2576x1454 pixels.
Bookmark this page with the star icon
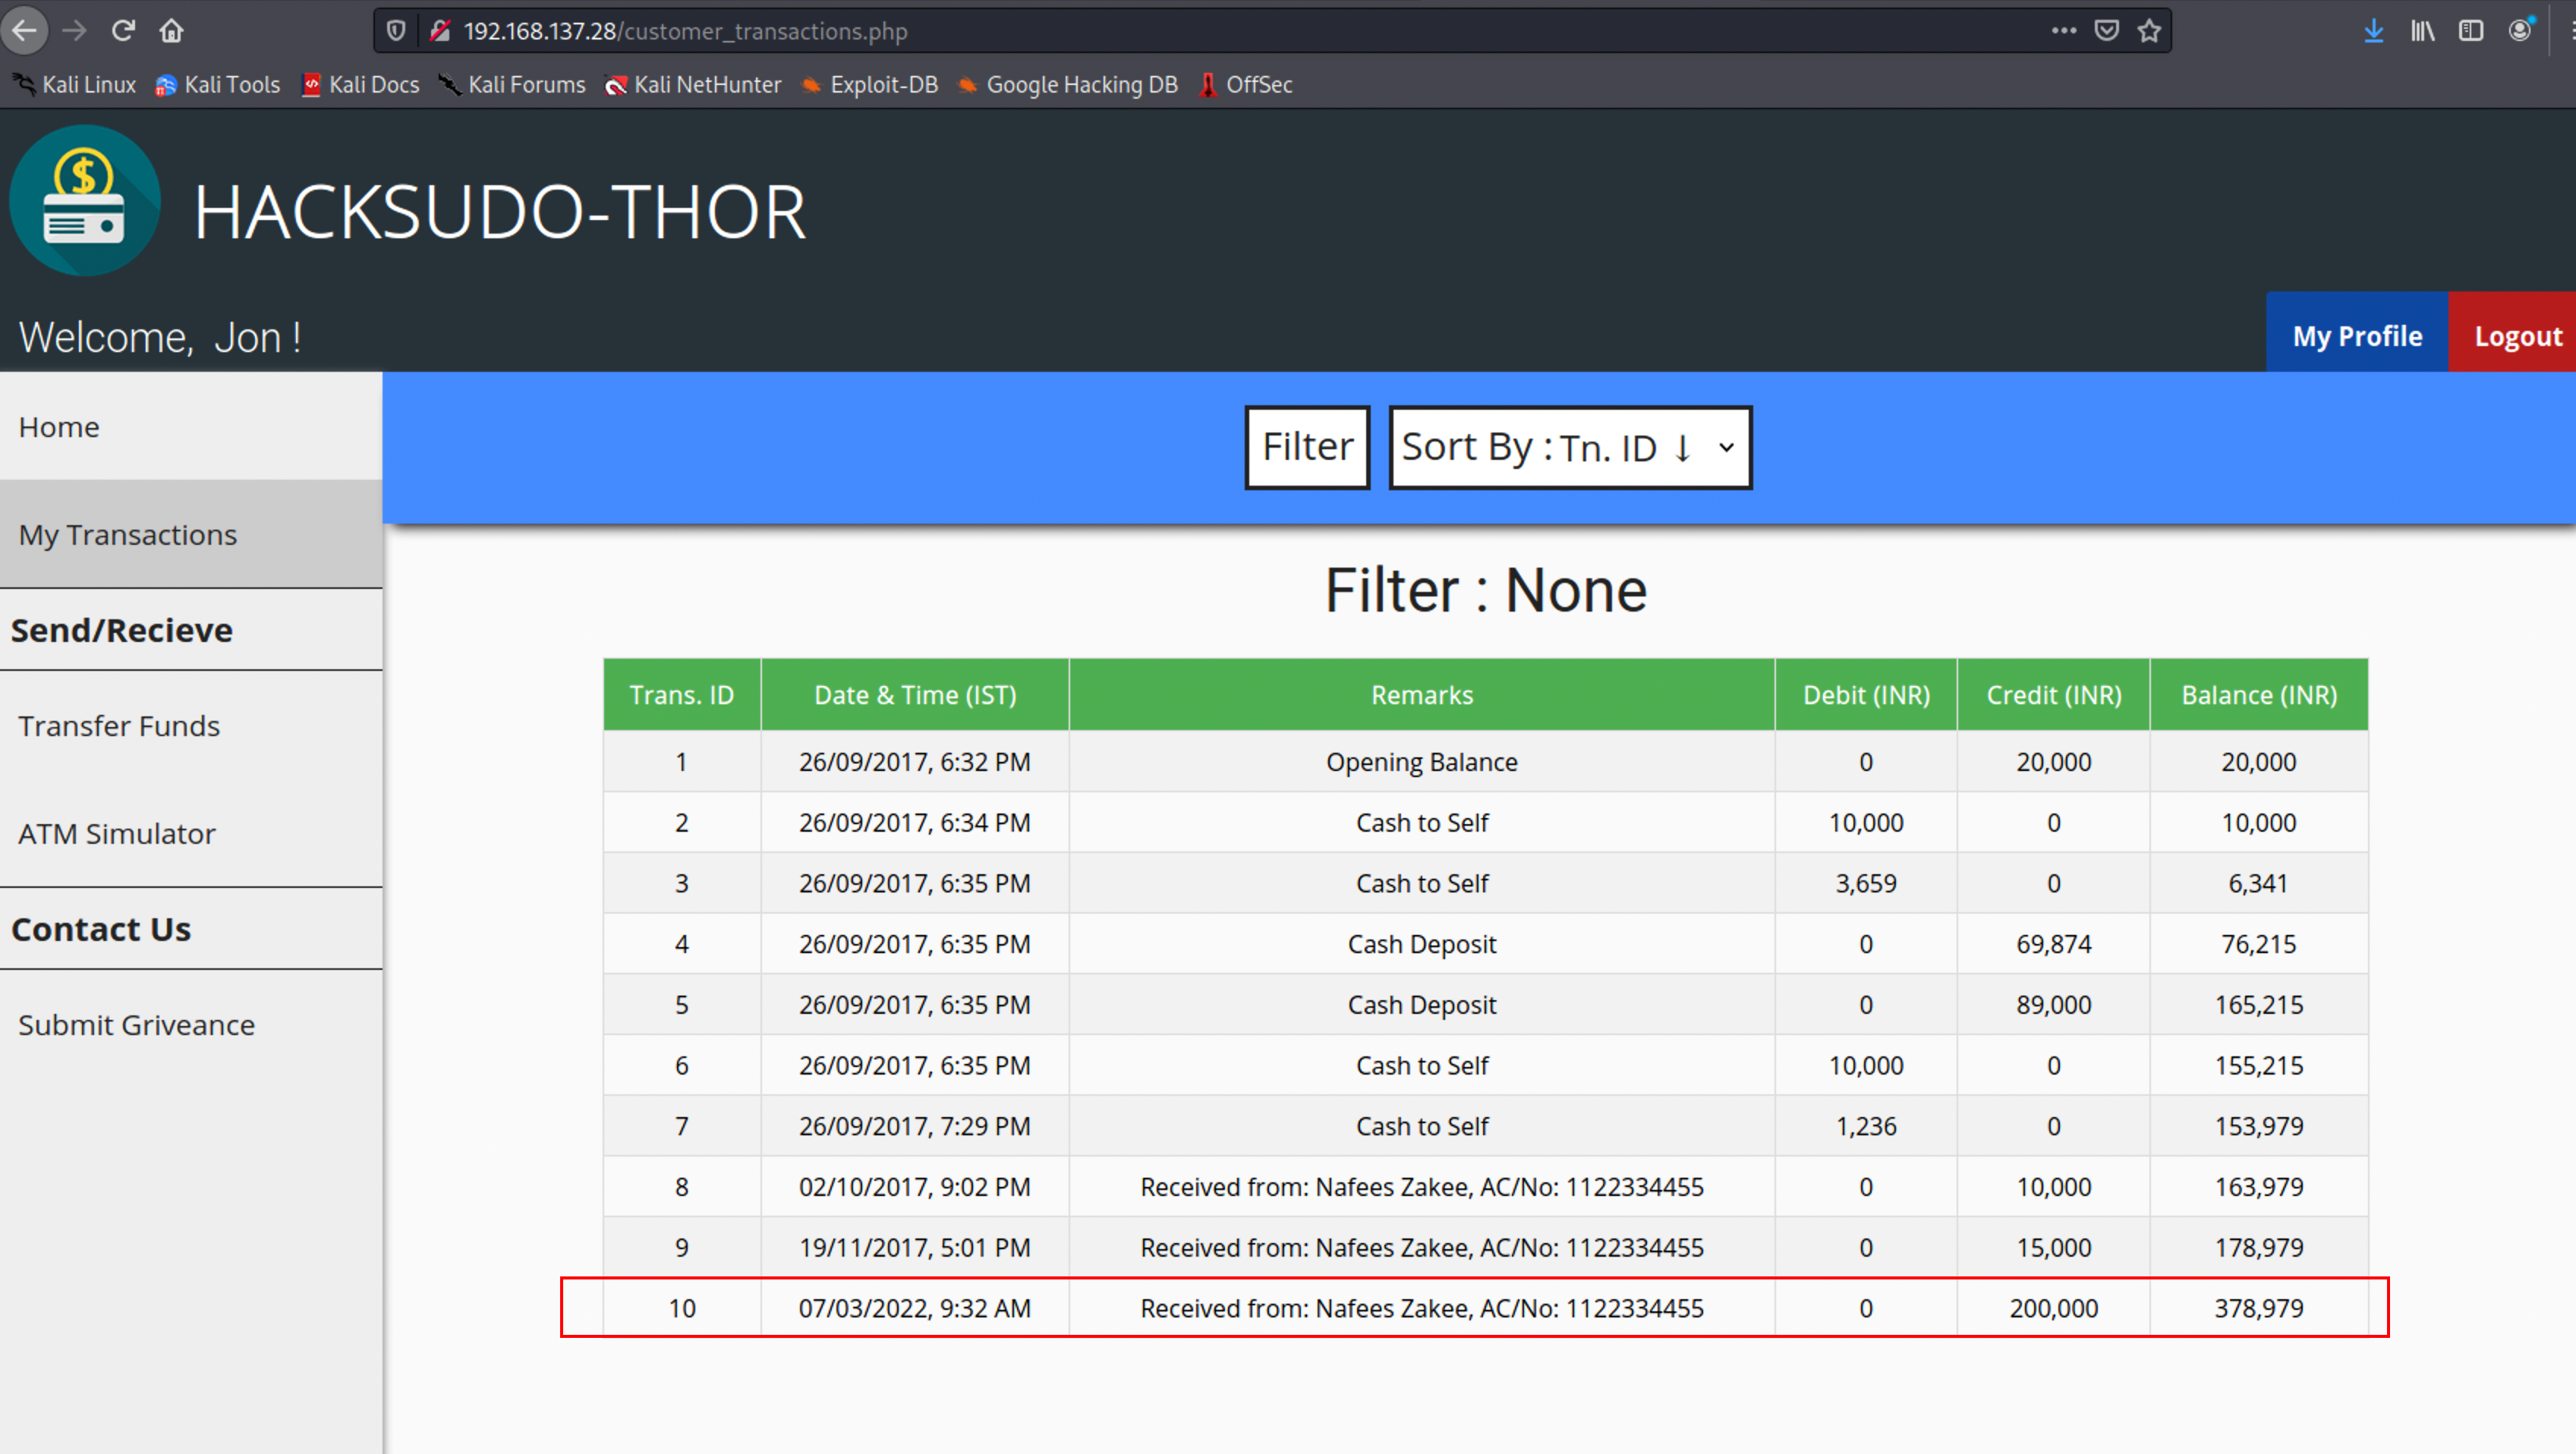tap(2150, 31)
